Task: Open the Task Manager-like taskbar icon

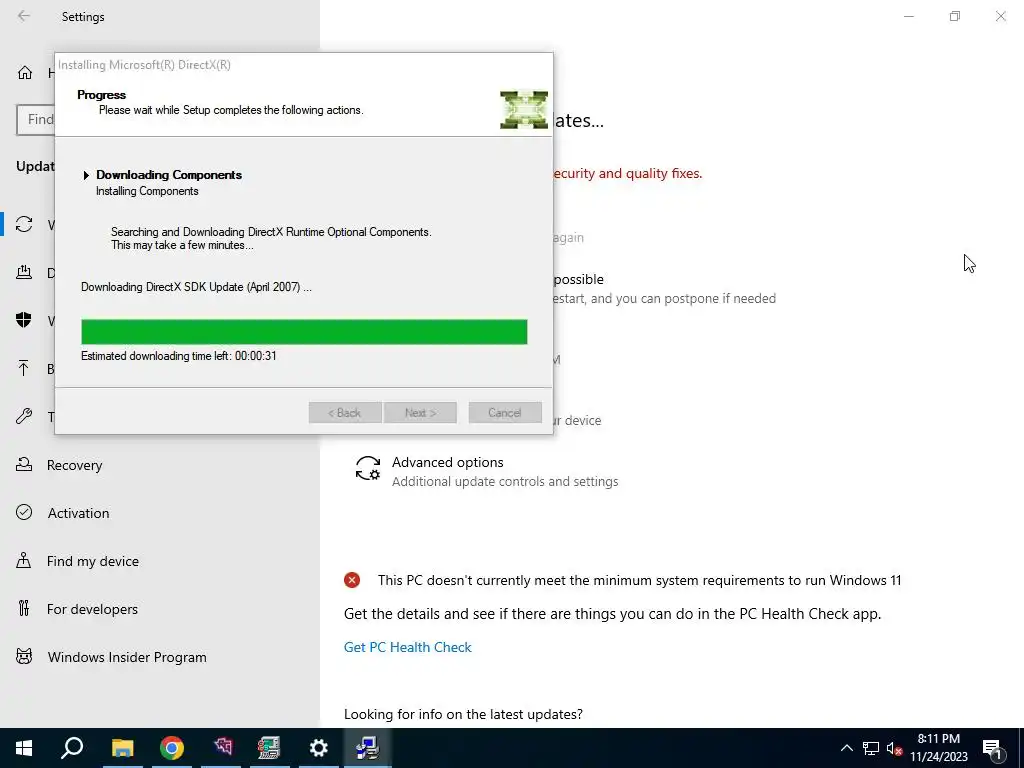Action: (x=268, y=748)
